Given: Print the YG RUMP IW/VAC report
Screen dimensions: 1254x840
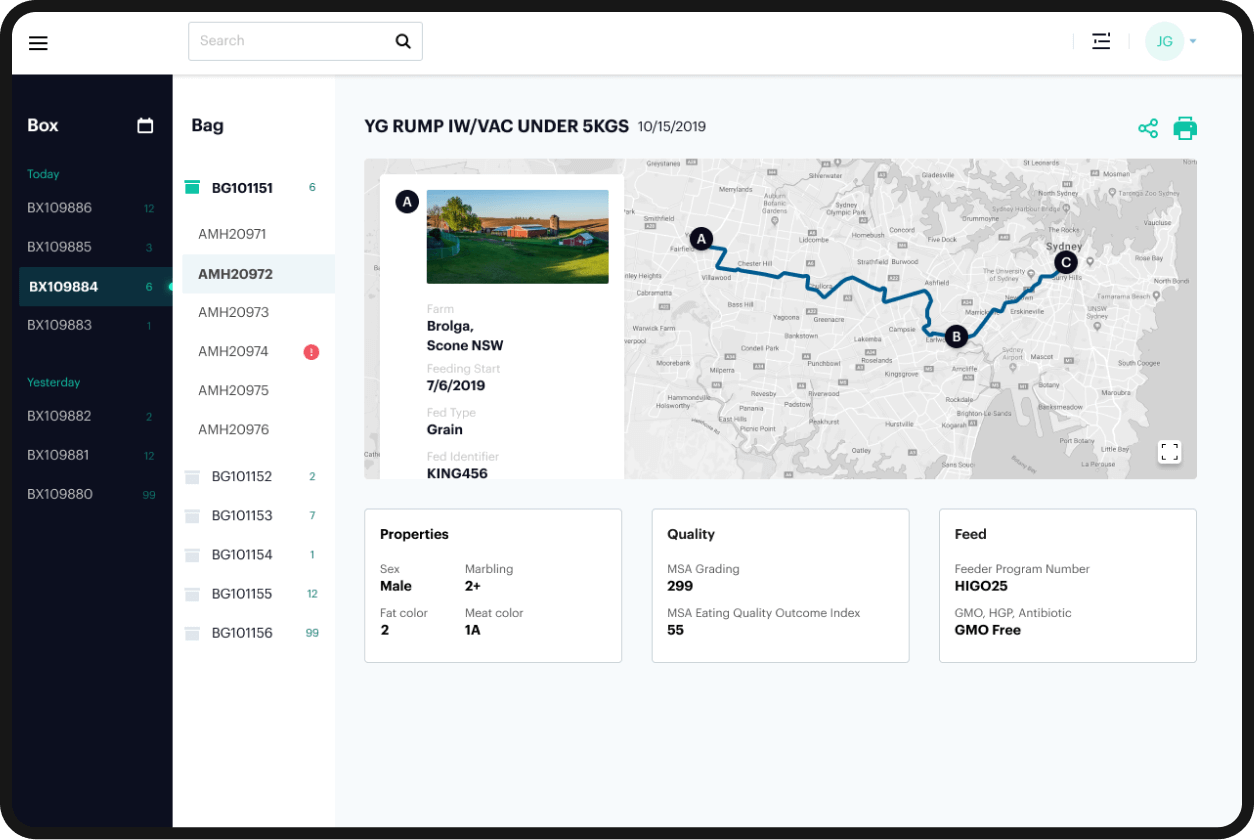Looking at the screenshot, I should point(1185,128).
